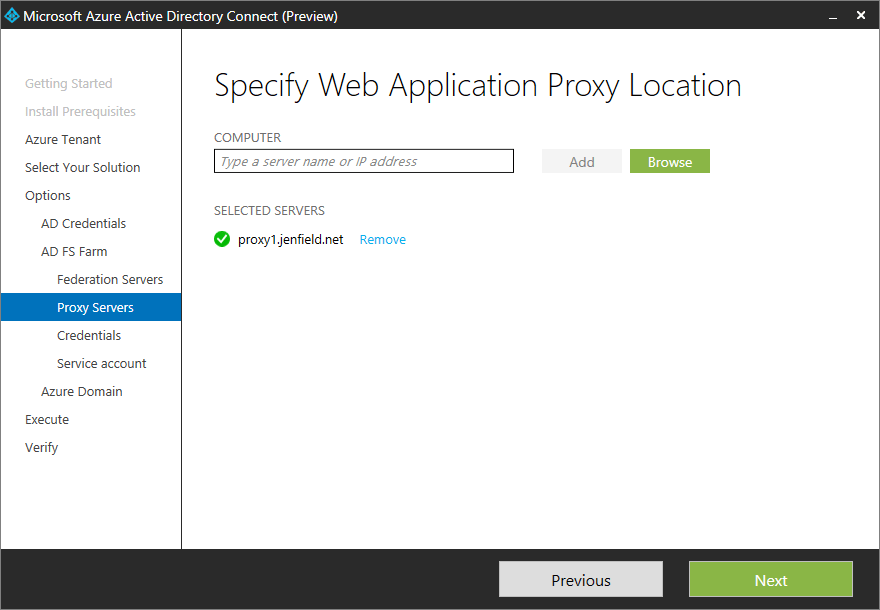This screenshot has width=880, height=610.
Task: Click the Next button
Action: pos(771,580)
